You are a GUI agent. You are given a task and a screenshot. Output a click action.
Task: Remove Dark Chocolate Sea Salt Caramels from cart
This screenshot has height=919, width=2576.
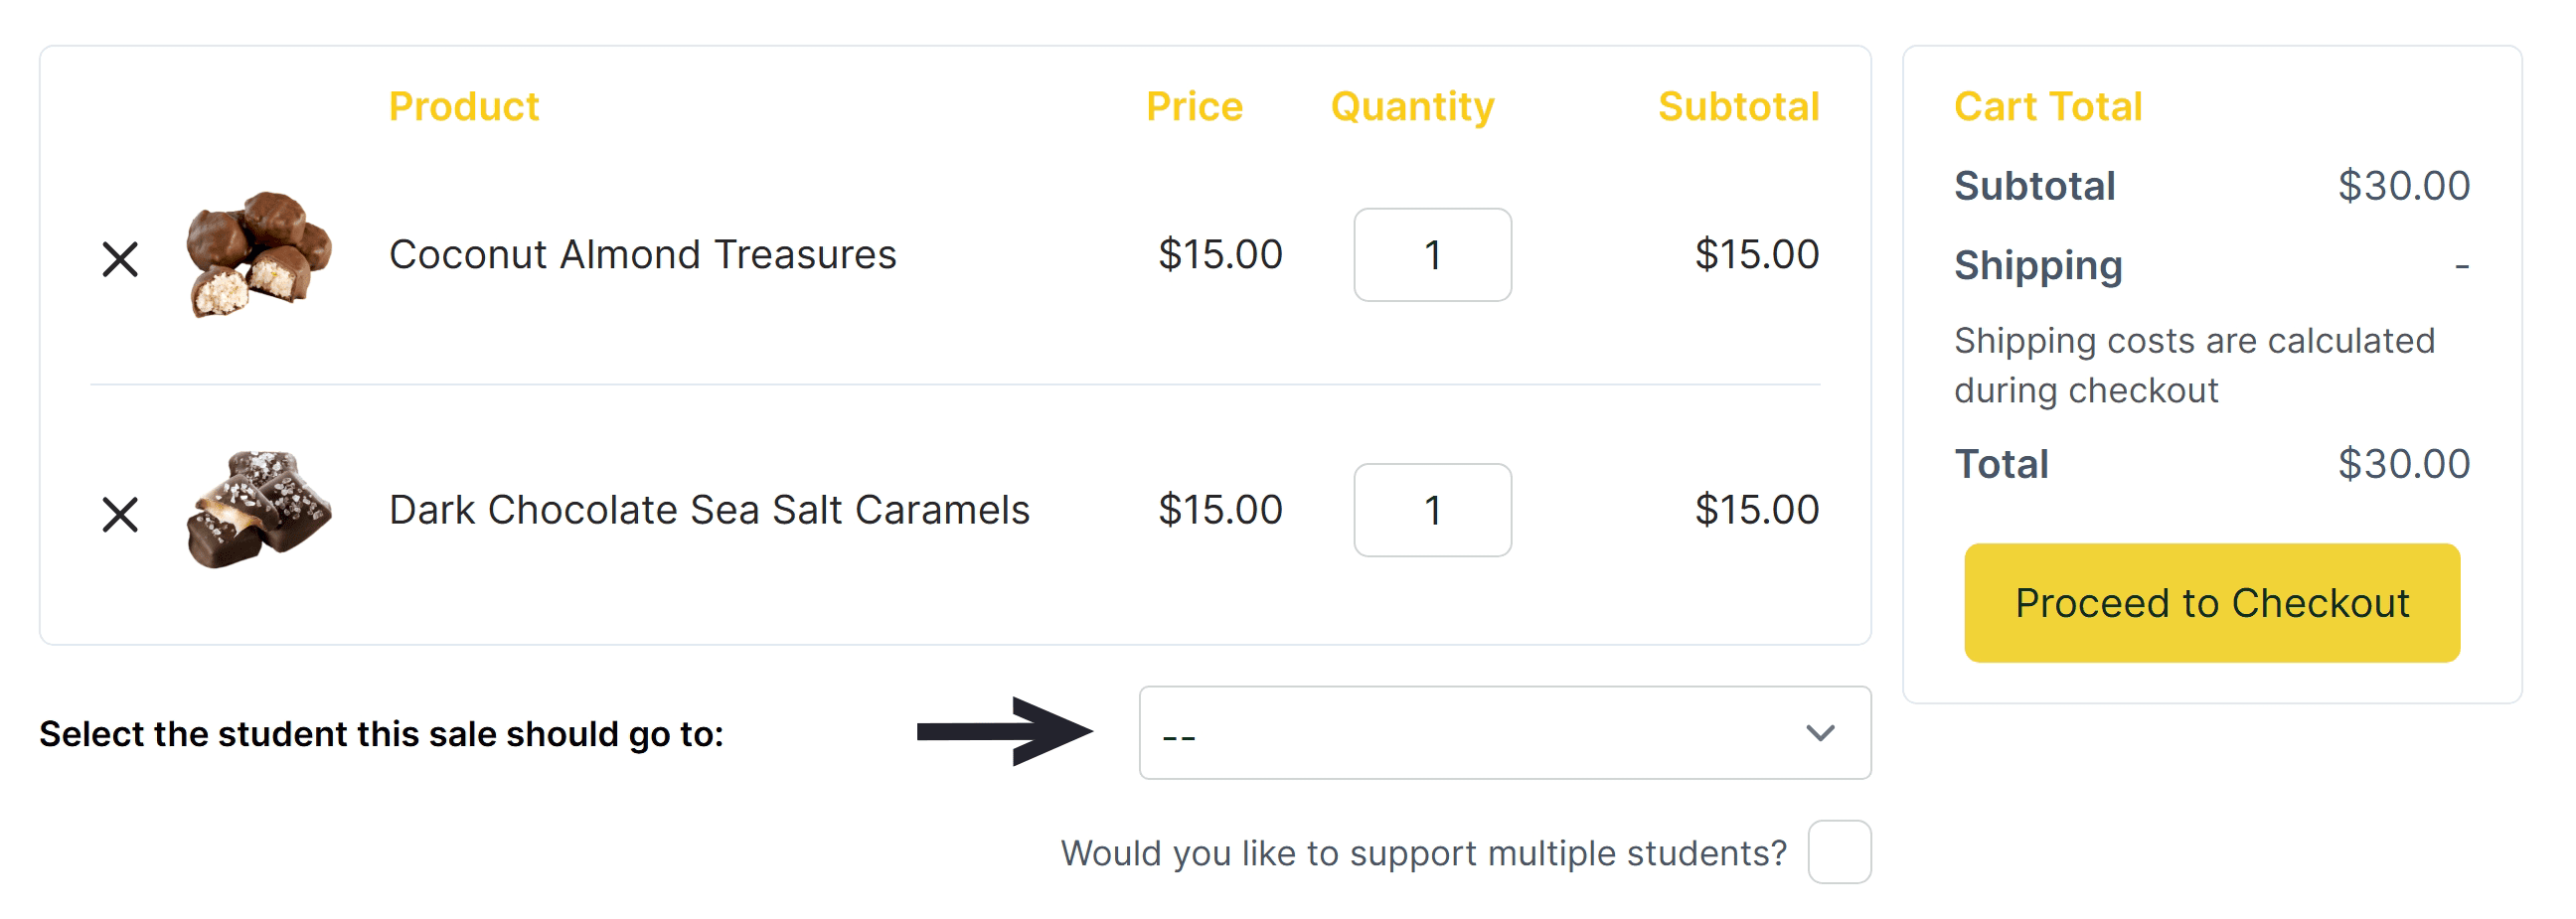coord(122,513)
